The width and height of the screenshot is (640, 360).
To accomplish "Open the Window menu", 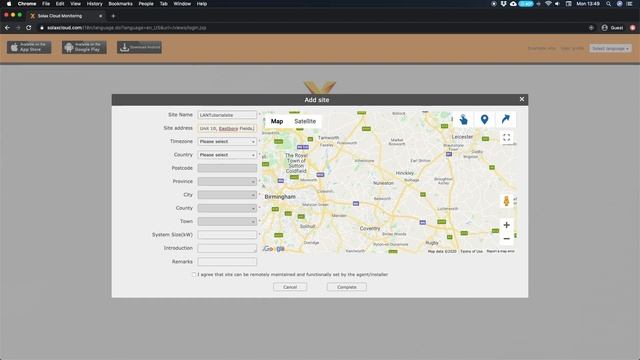I will [x=182, y=4].
